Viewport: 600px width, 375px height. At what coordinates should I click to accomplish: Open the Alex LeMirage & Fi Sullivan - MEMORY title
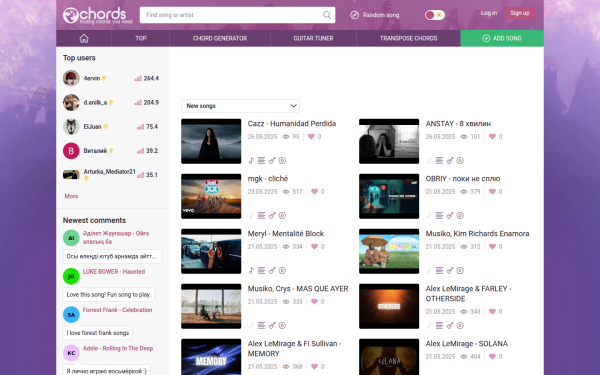[294, 349]
